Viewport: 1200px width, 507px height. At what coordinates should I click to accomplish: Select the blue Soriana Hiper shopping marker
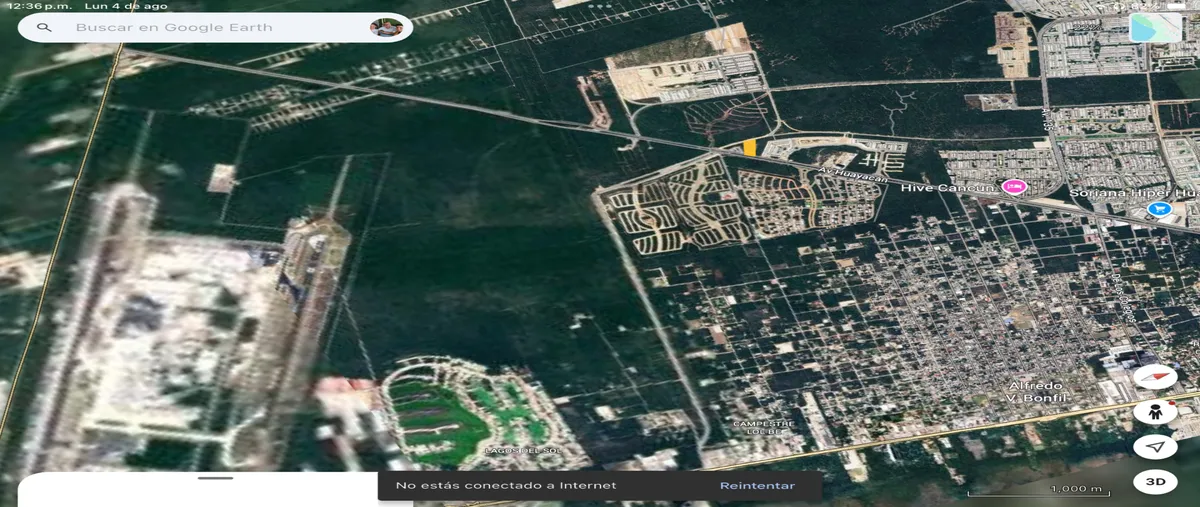1159,209
